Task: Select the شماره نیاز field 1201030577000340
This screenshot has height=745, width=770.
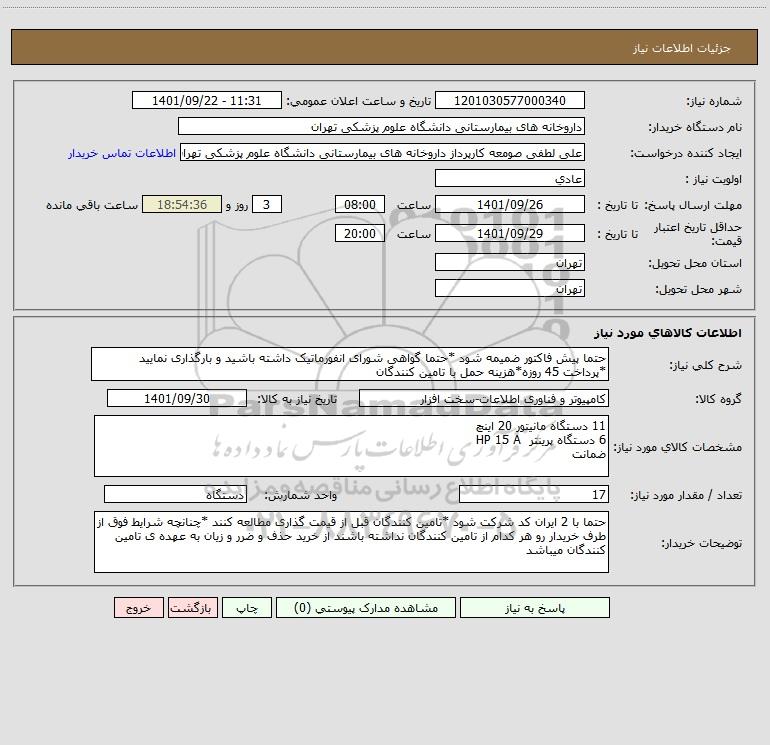Action: (x=510, y=100)
